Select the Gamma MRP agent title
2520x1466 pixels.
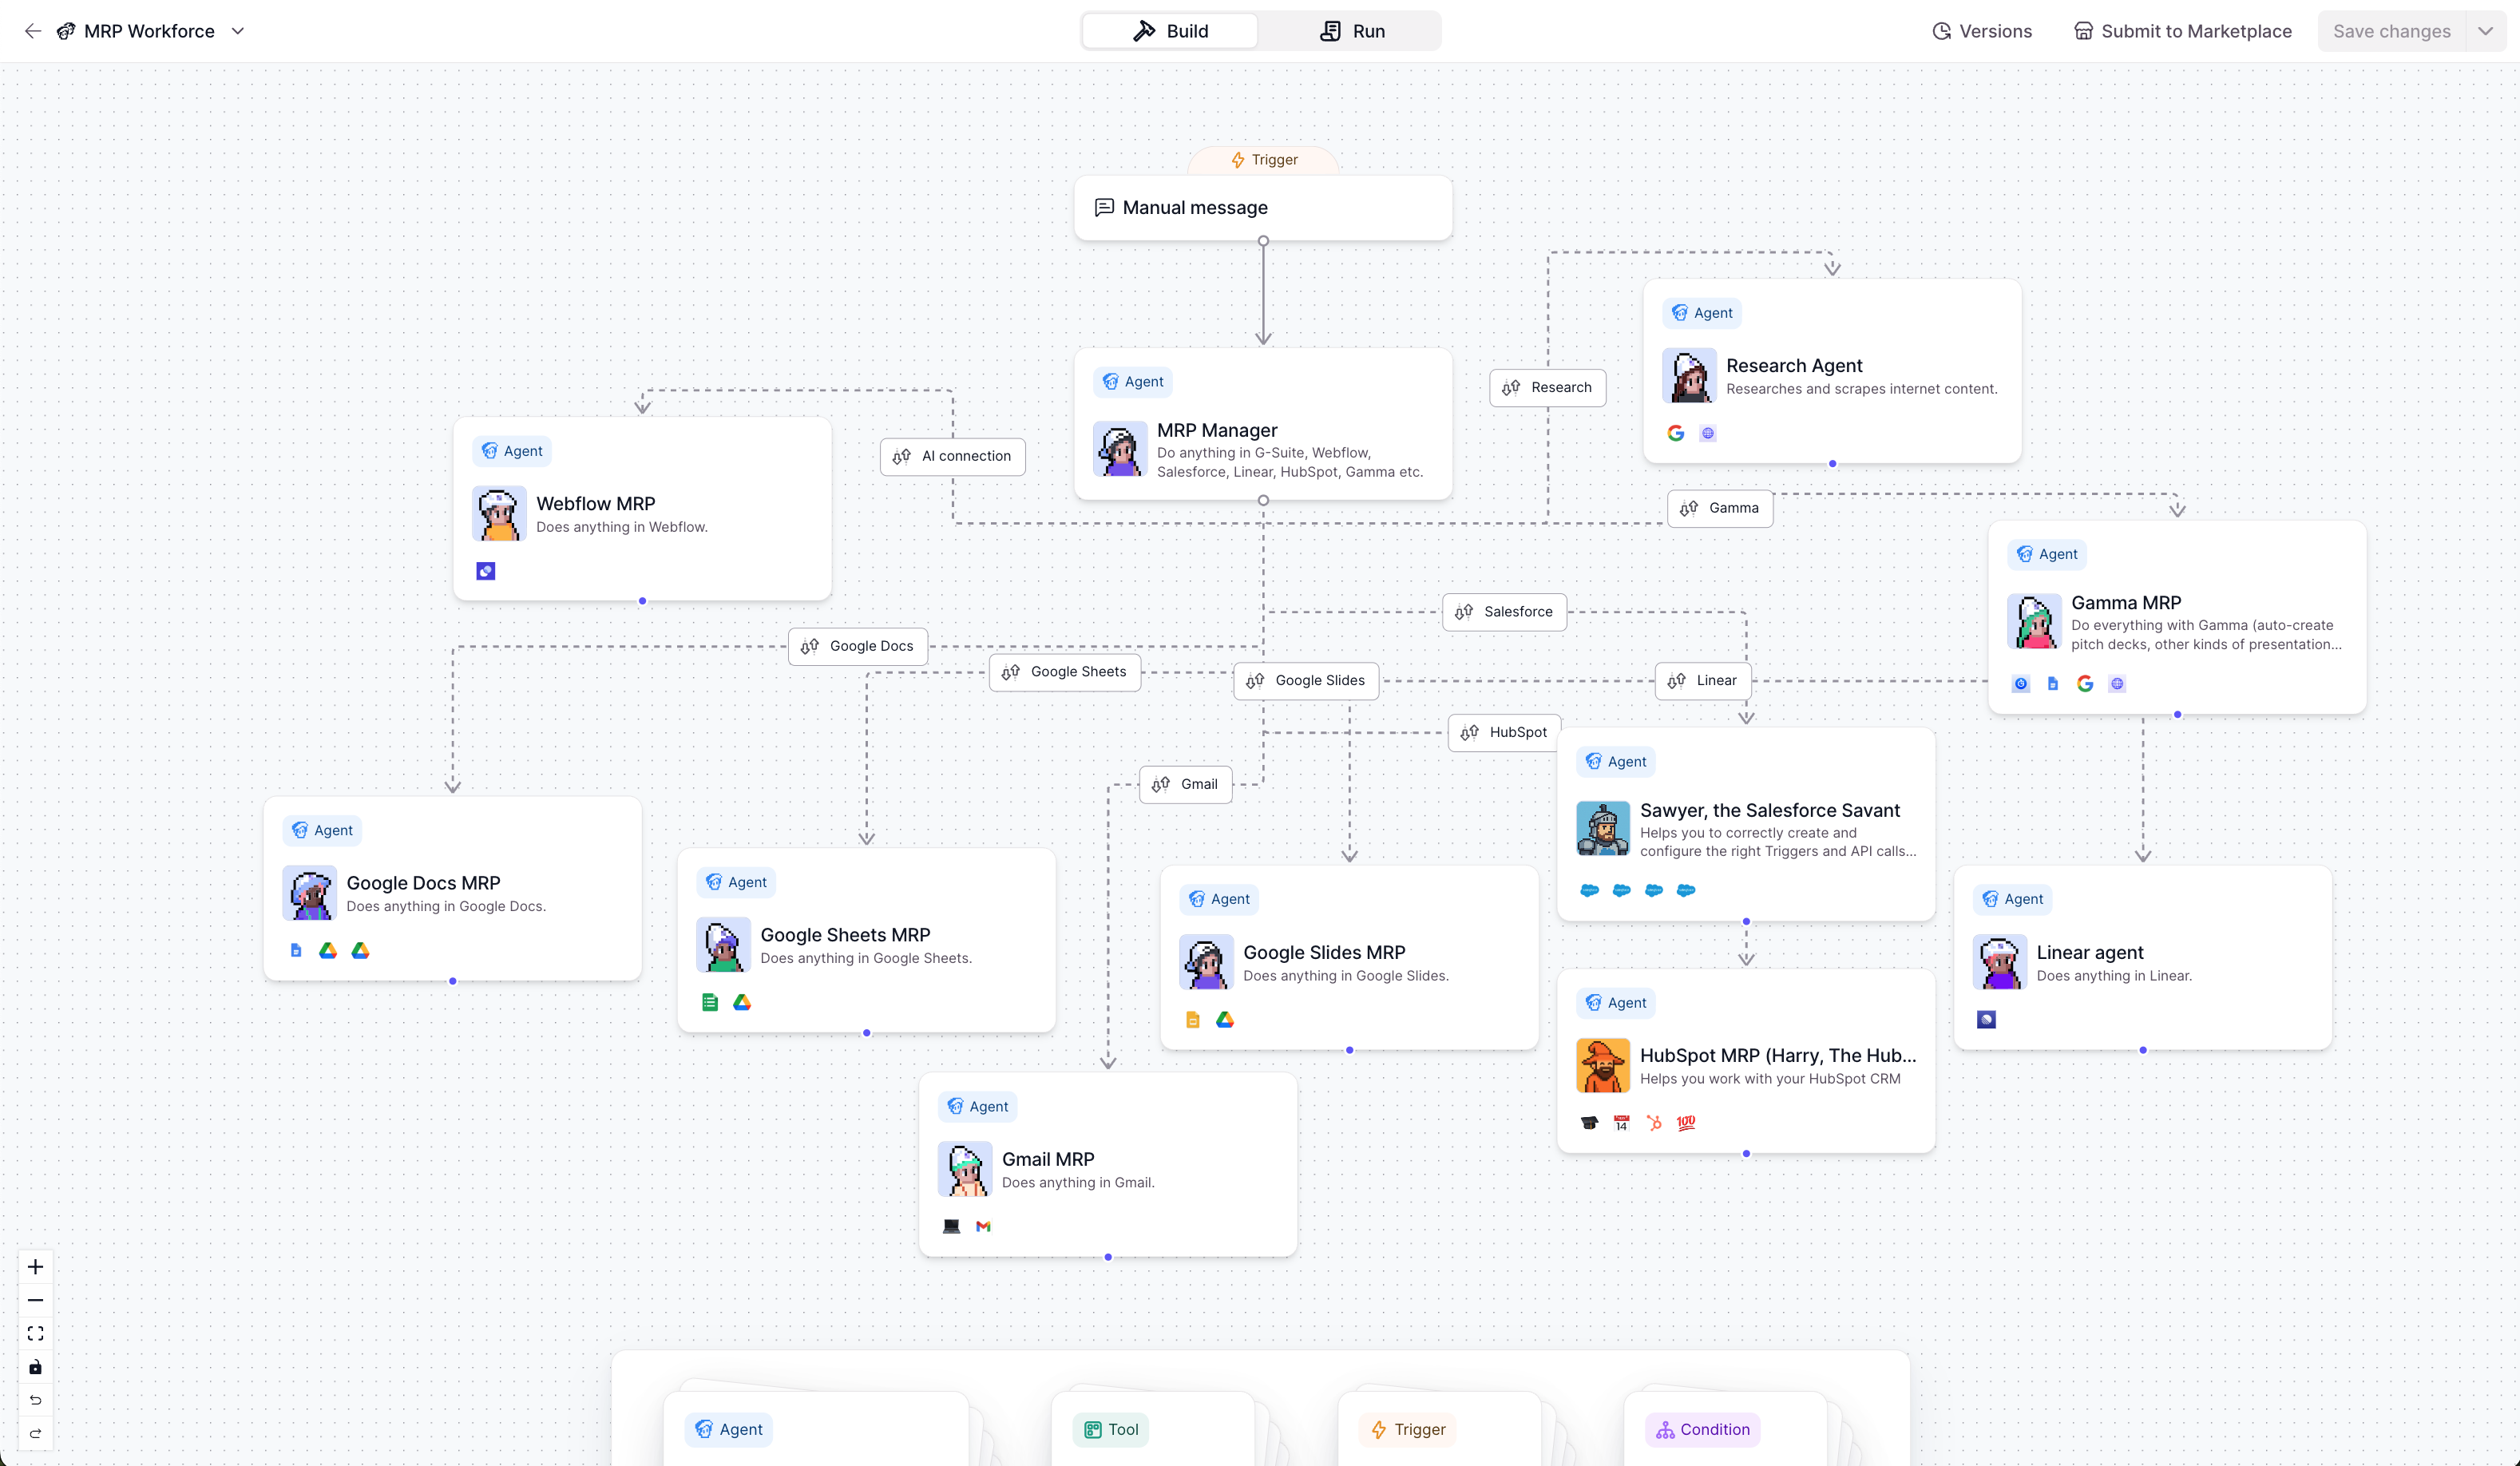click(2126, 603)
